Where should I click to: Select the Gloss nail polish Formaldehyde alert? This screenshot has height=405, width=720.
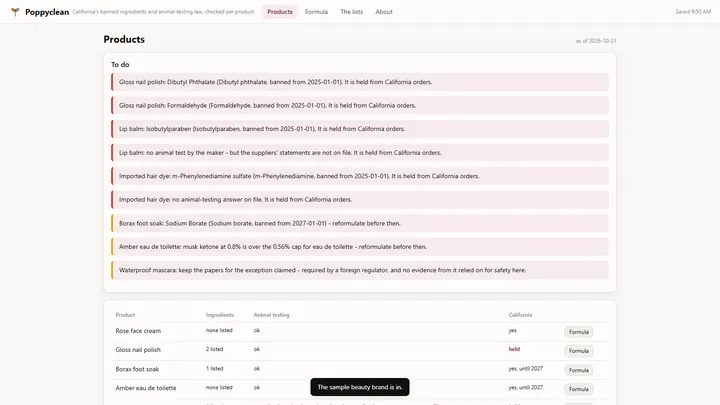coord(360,106)
